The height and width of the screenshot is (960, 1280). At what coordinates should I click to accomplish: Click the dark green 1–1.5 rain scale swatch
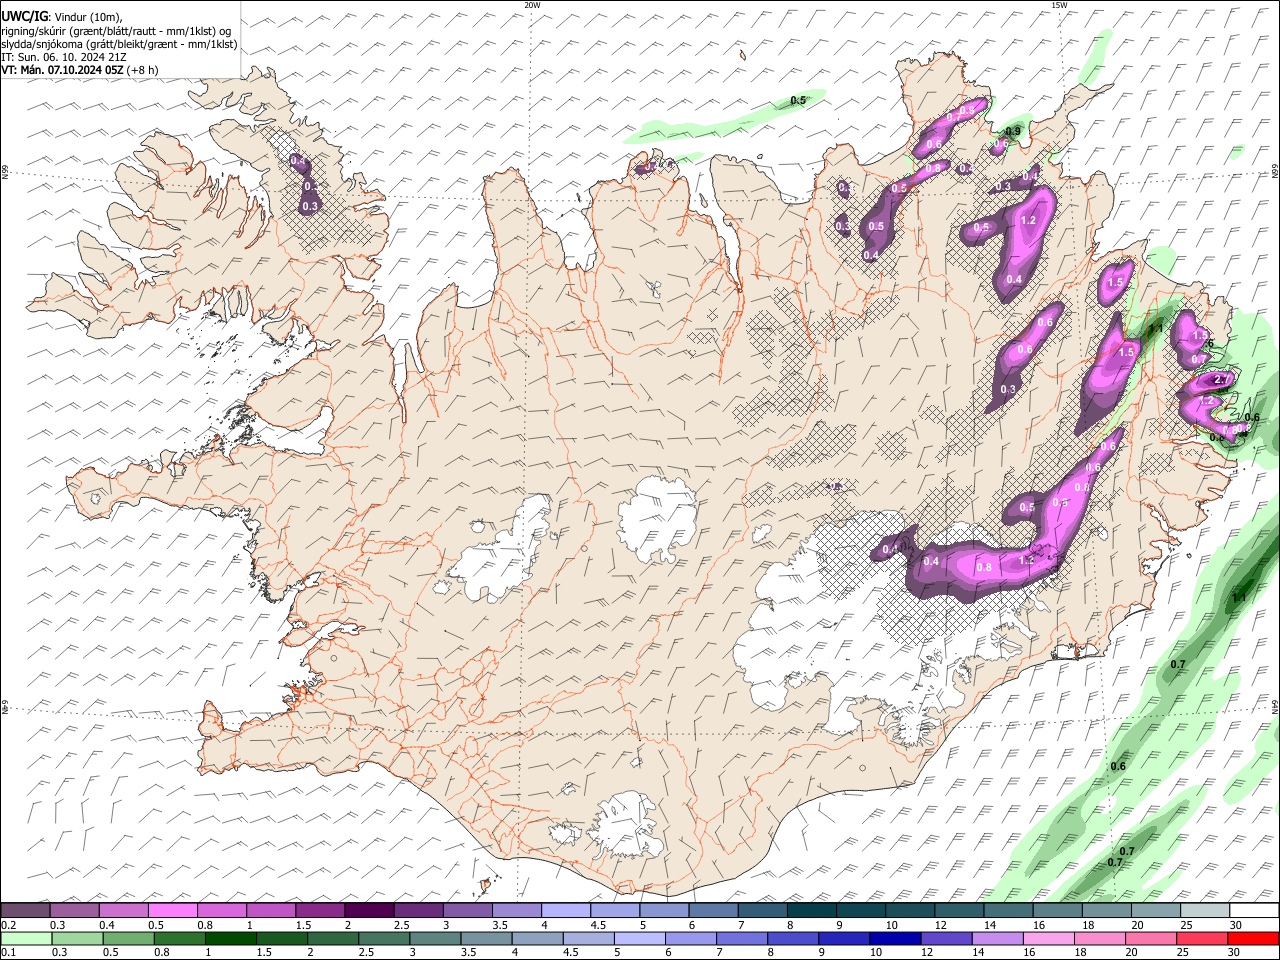tap(230, 938)
